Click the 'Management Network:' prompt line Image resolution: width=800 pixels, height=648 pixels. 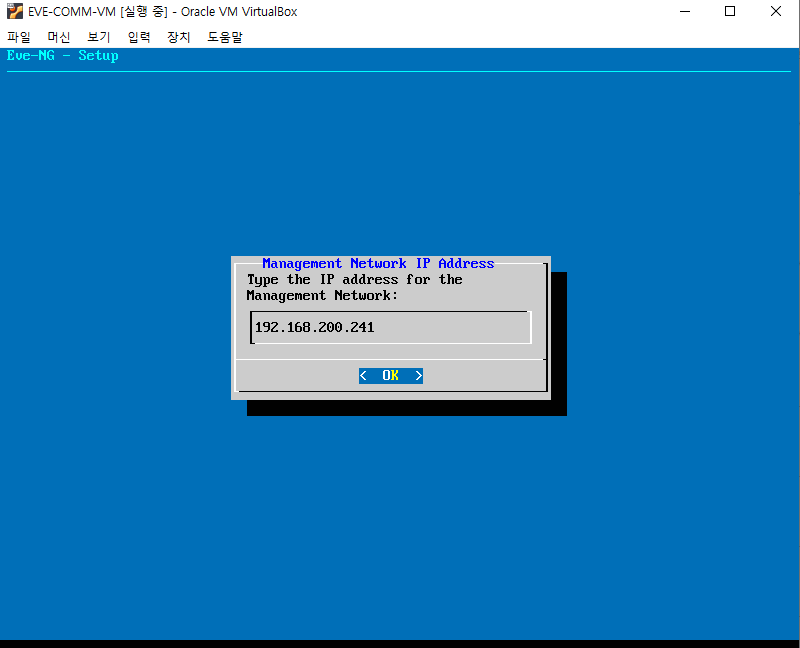[x=322, y=295]
